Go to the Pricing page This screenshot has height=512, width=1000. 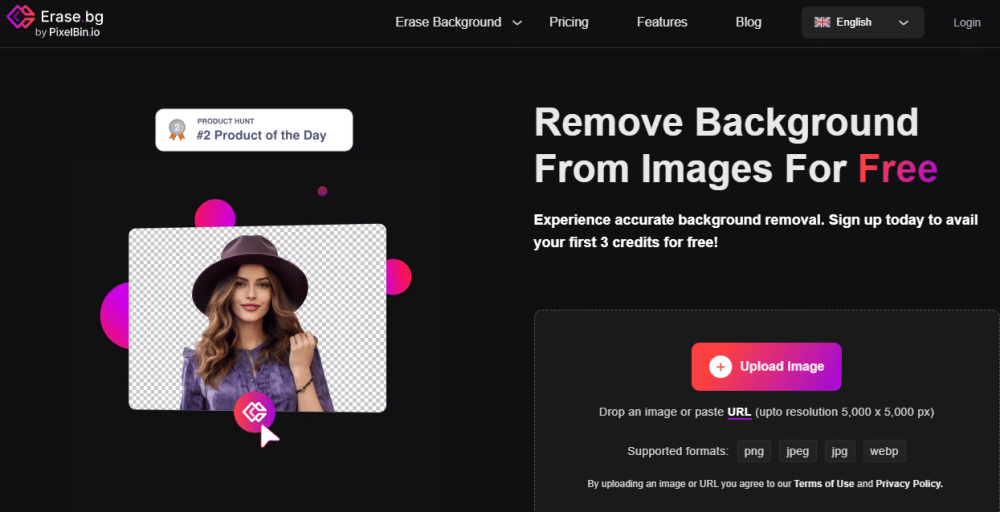click(569, 22)
